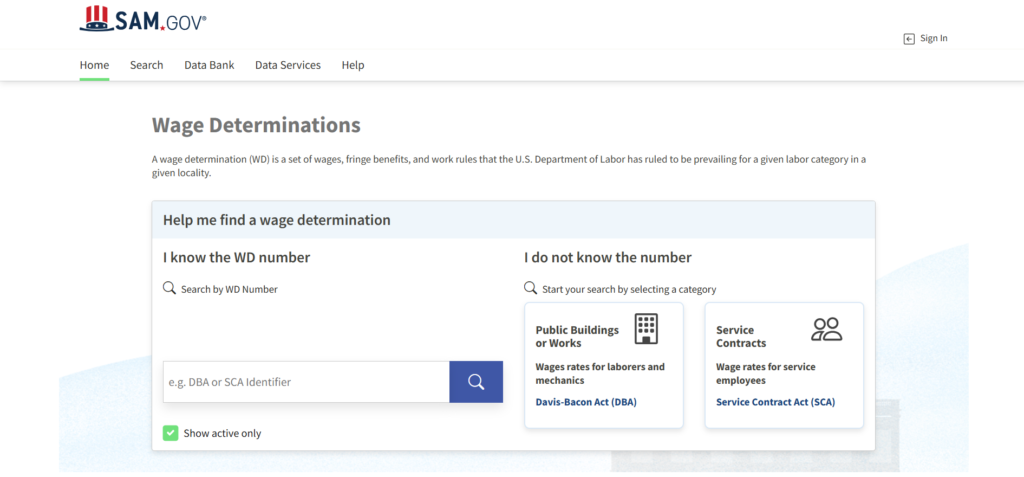Click the Sign In arrow icon
Viewport: 1024px width, 477px height.
point(909,39)
